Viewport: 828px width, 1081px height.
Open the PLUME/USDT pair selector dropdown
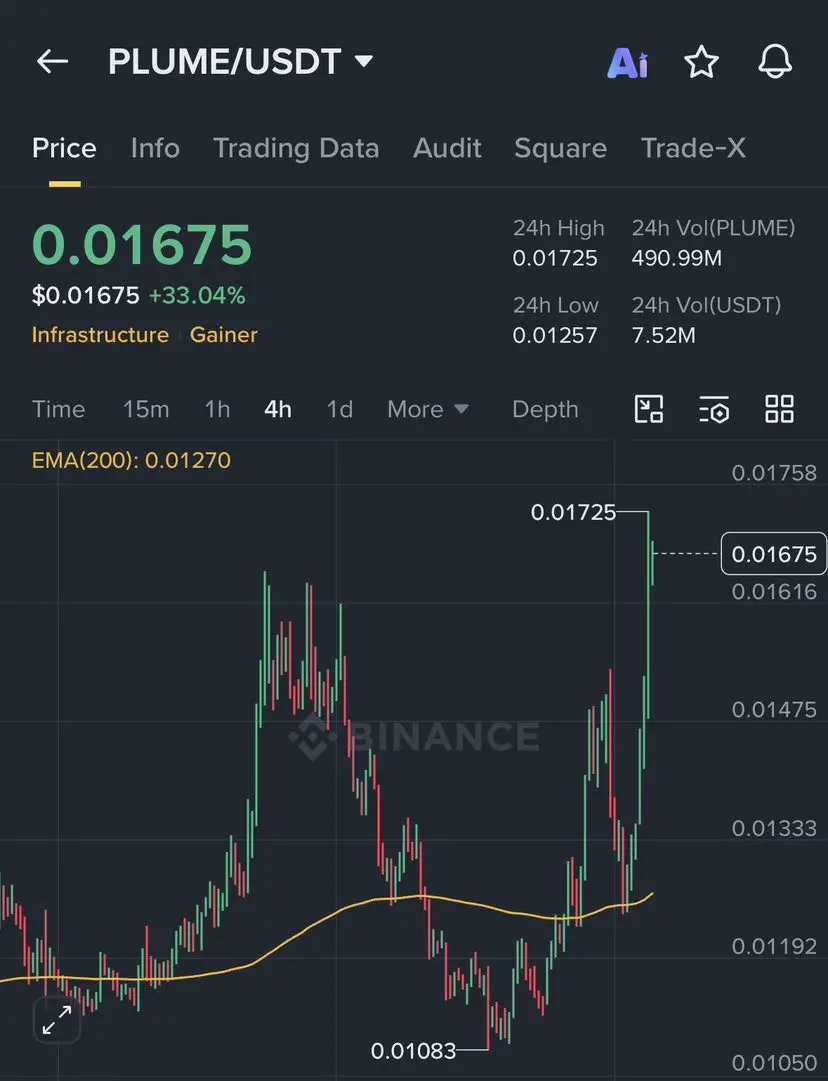point(241,61)
